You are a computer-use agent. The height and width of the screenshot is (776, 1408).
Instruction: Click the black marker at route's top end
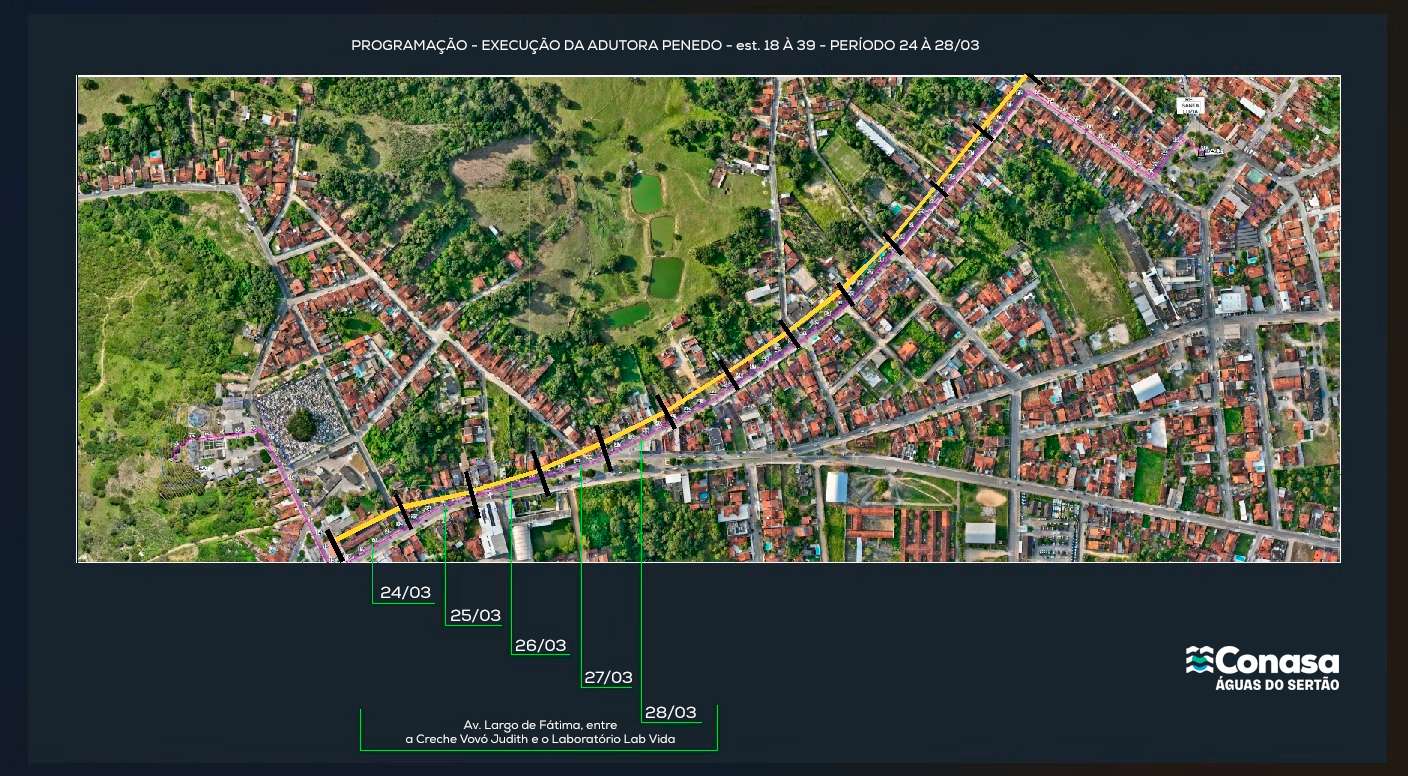[1032, 78]
